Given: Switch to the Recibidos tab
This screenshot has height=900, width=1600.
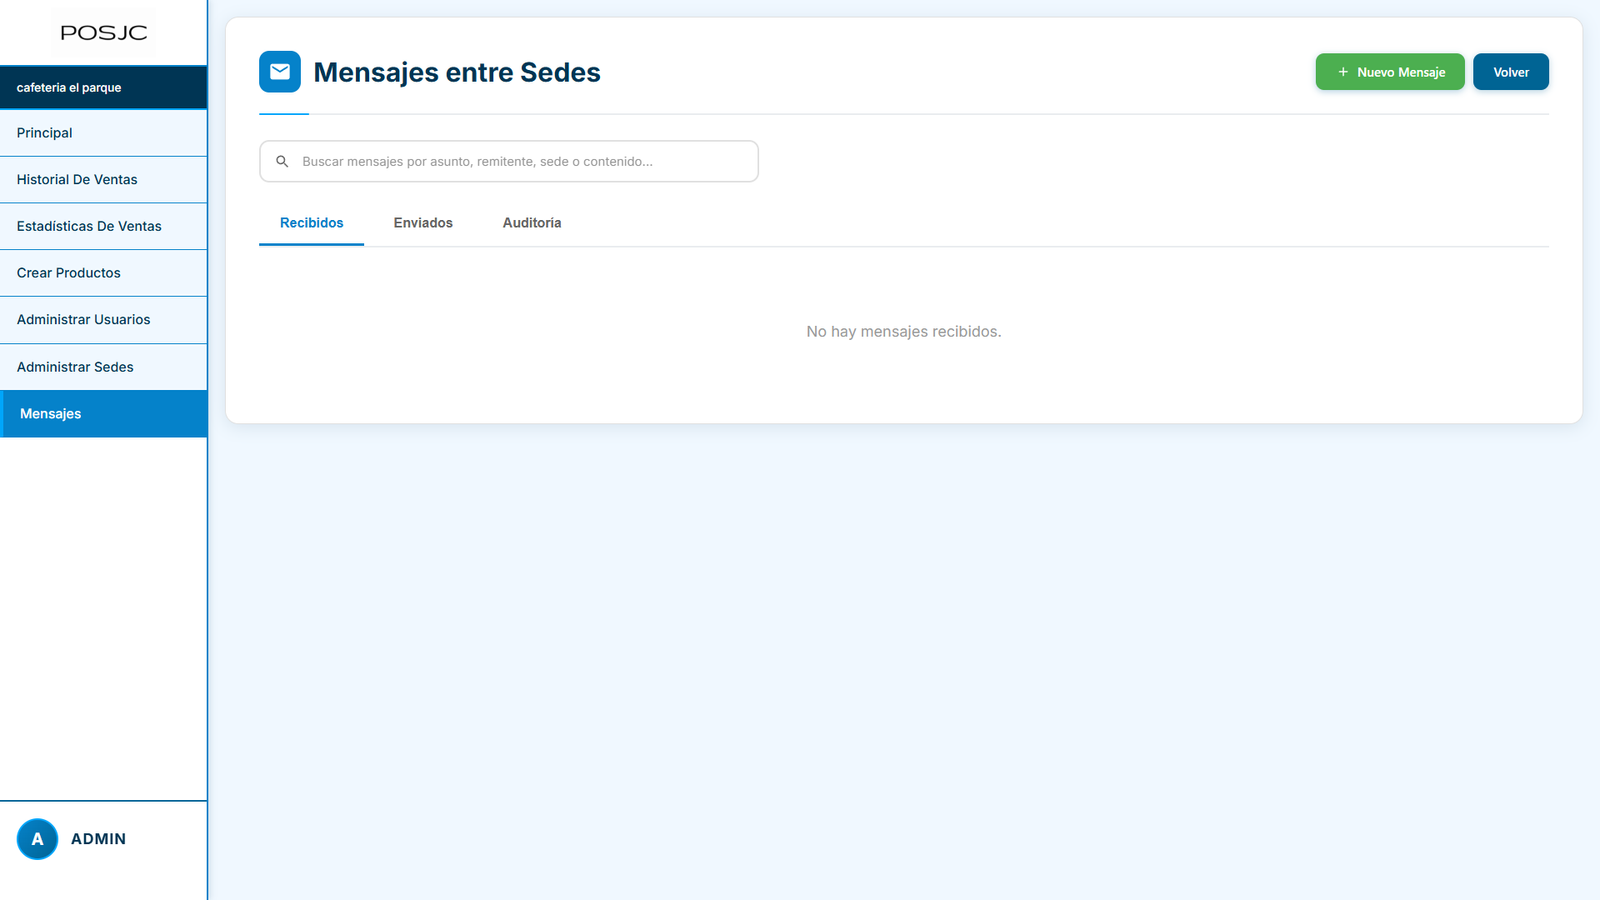Looking at the screenshot, I should [x=311, y=223].
